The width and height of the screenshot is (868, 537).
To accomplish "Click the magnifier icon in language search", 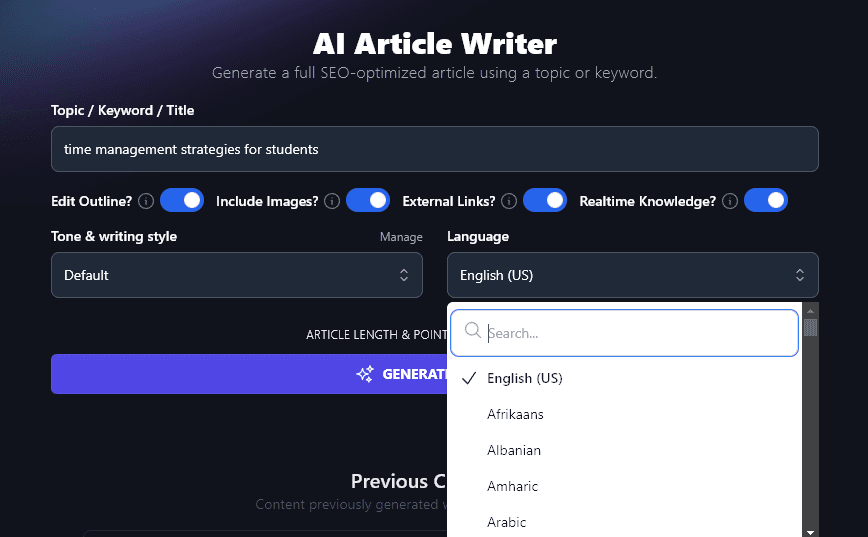I will (x=473, y=332).
